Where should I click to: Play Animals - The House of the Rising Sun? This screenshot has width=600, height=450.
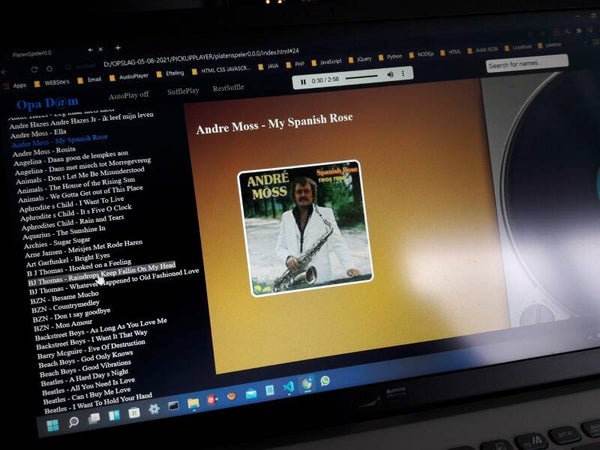77,185
